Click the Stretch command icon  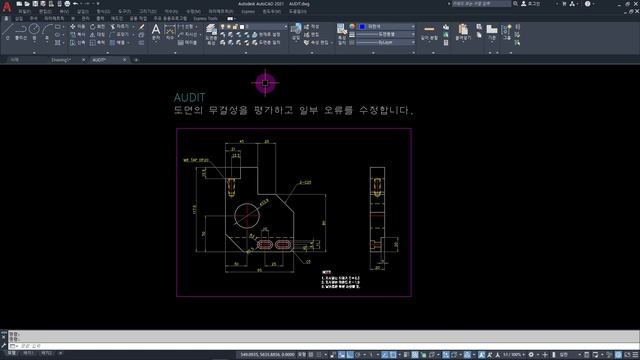tap(78, 42)
